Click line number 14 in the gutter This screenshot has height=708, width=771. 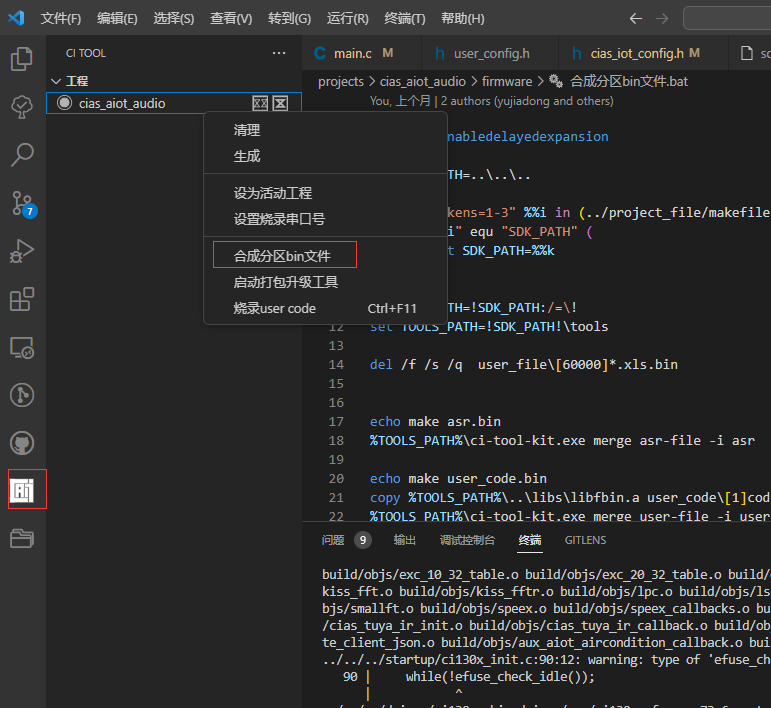[336, 365]
